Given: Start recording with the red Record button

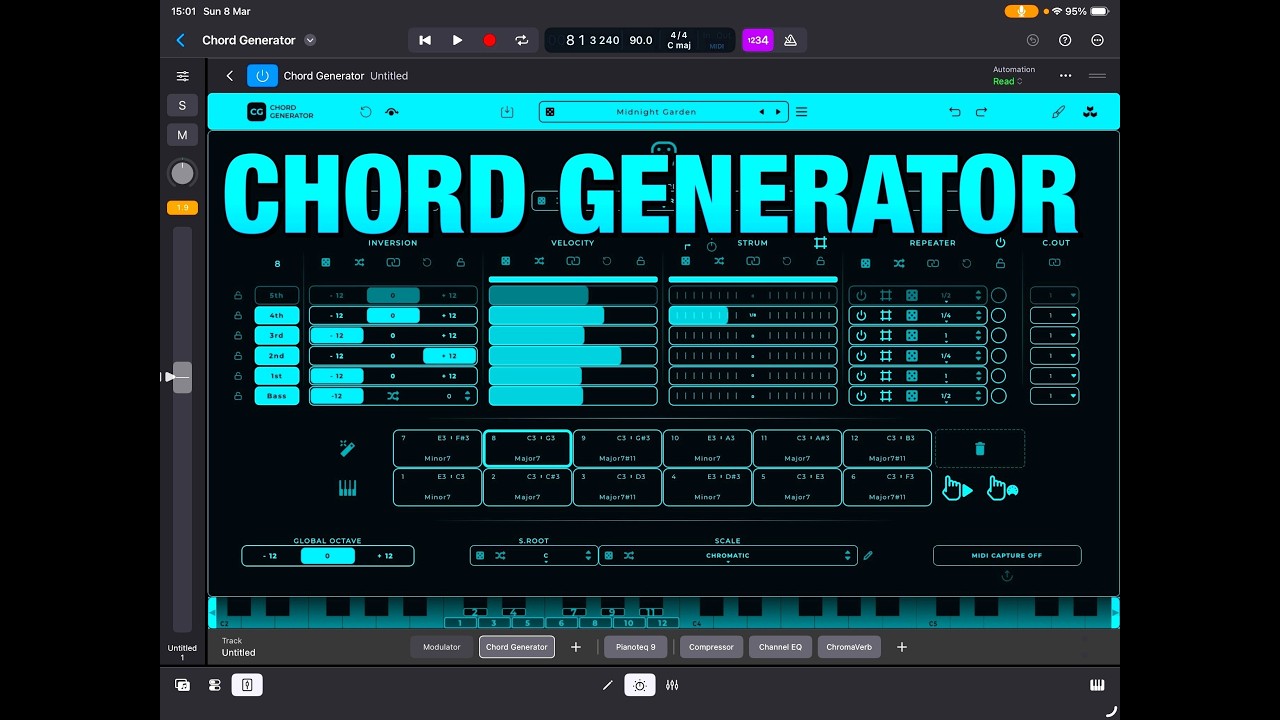Looking at the screenshot, I should click(489, 40).
